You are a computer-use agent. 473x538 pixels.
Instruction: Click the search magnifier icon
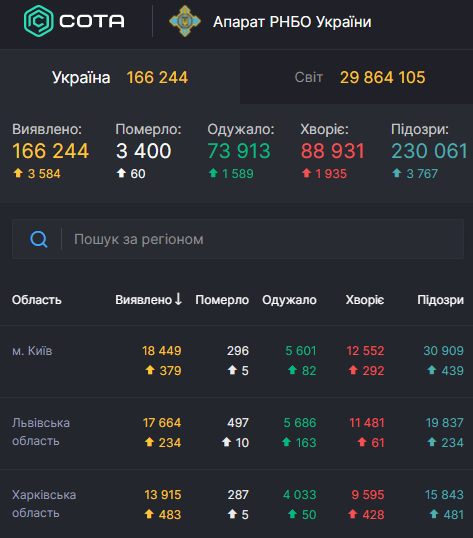(x=39, y=239)
